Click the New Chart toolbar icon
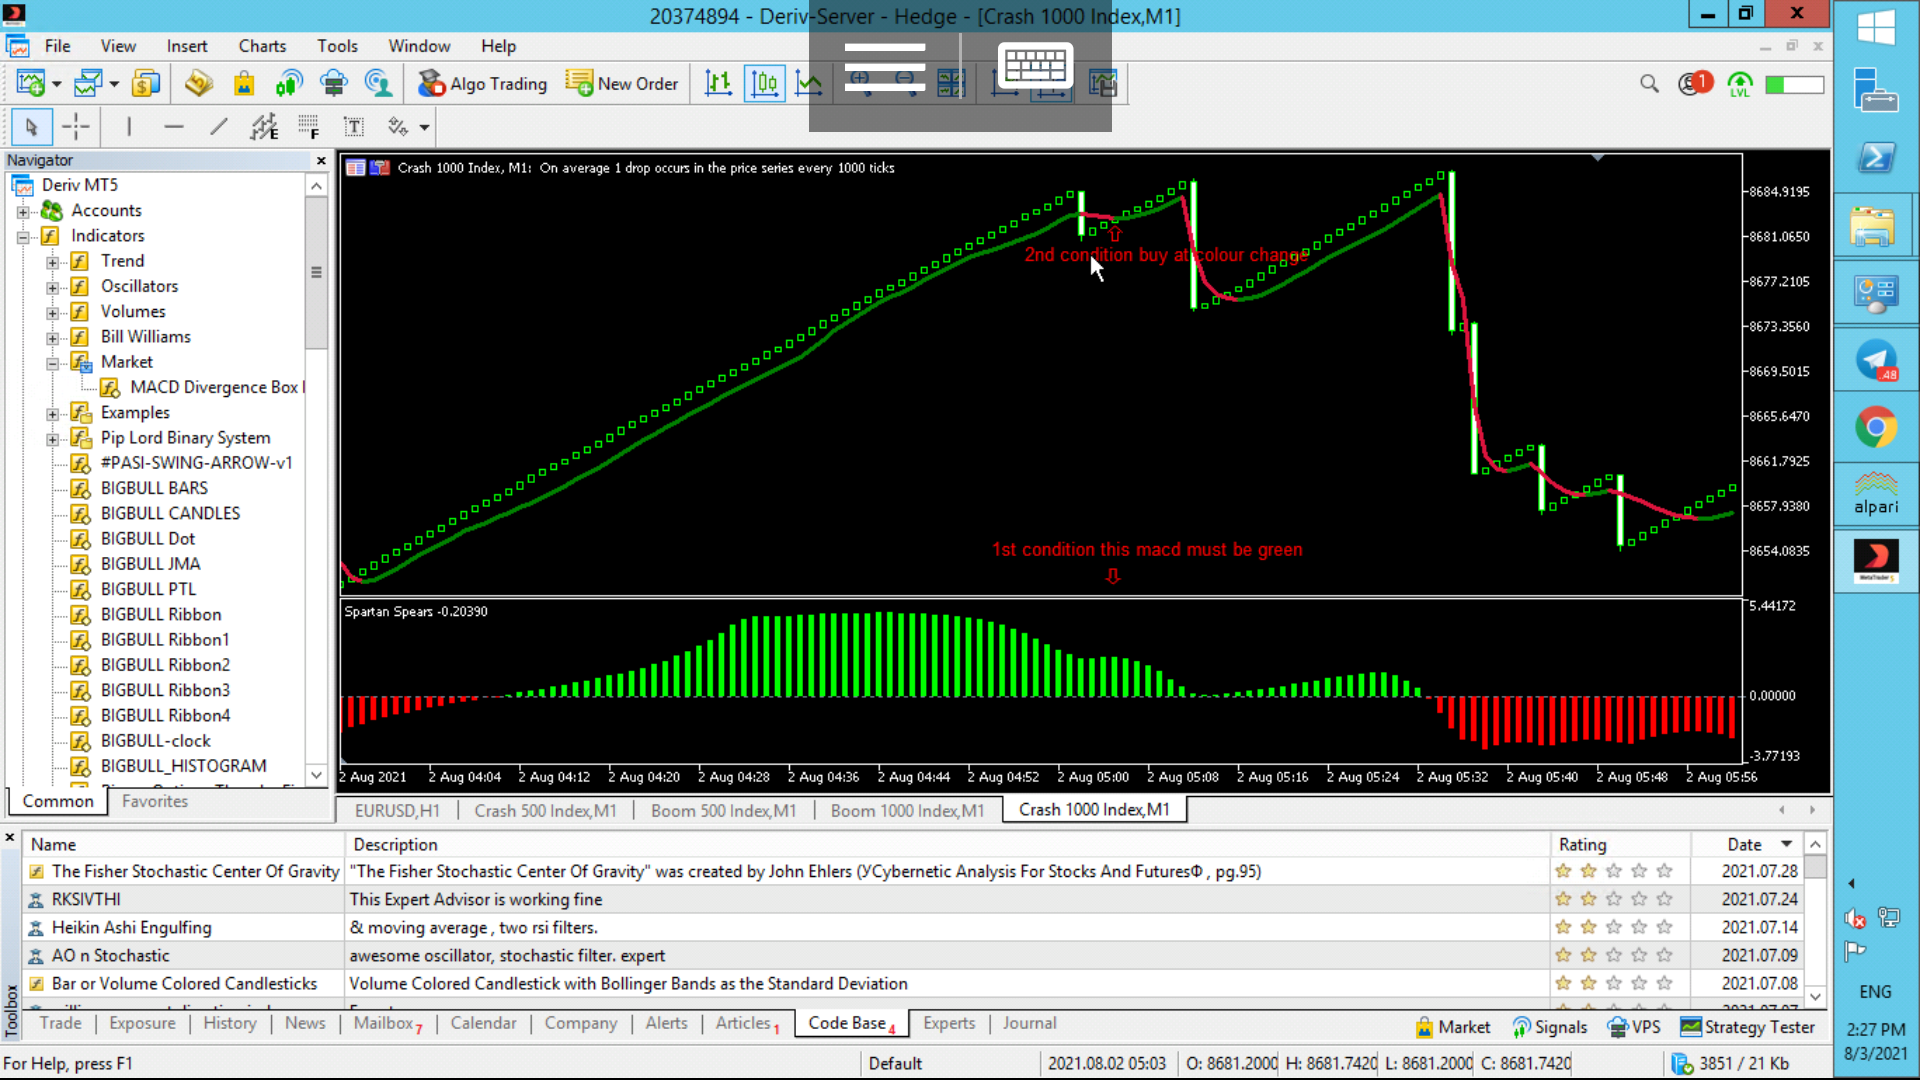 pyautogui.click(x=30, y=84)
